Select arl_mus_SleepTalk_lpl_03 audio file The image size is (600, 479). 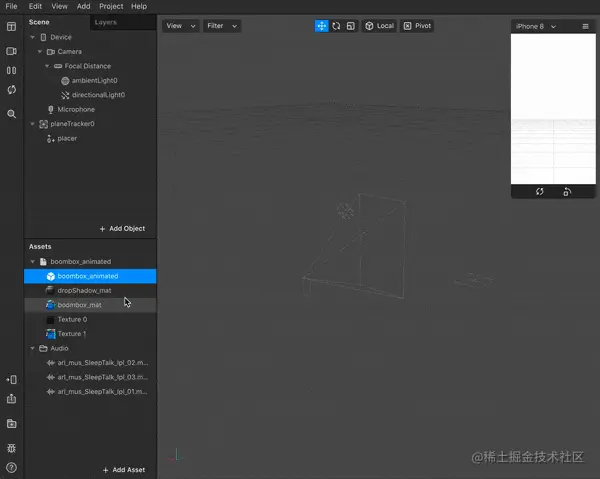pos(90,377)
